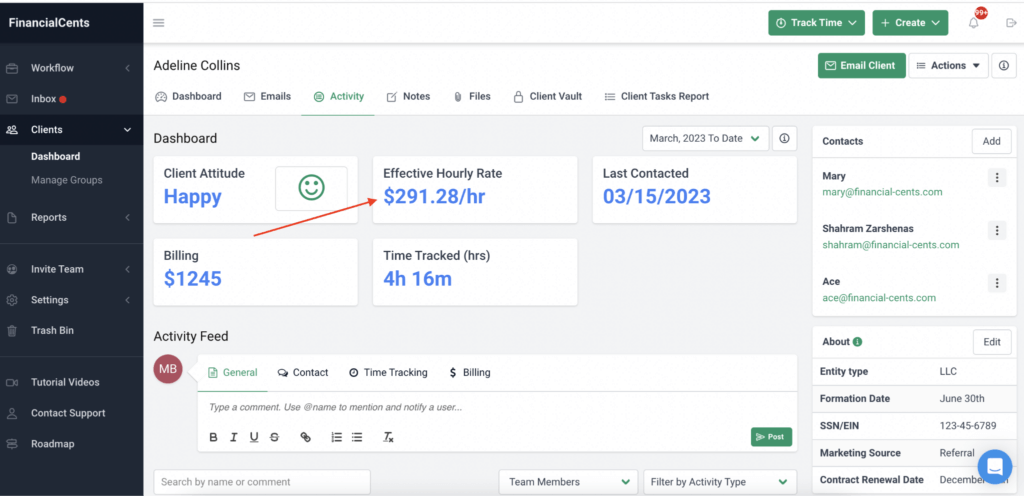The width and height of the screenshot is (1024, 496).
Task: Open options menu for Mary contact
Action: pyautogui.click(x=996, y=178)
